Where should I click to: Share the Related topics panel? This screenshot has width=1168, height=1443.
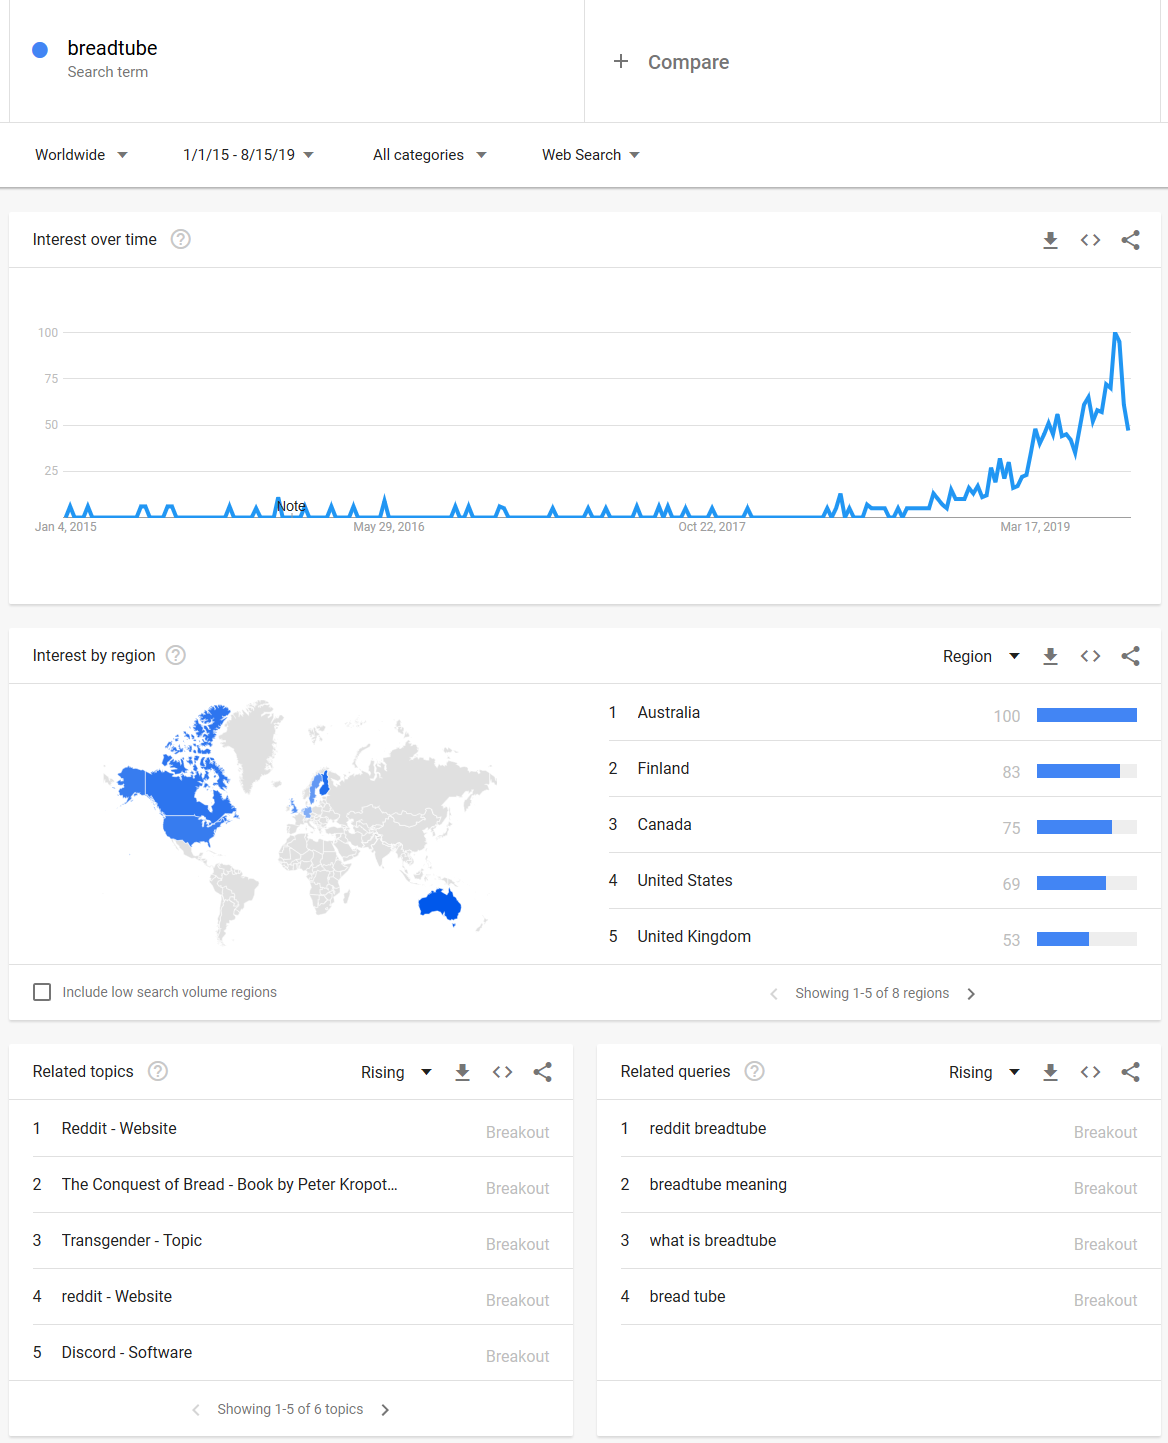coord(542,1072)
